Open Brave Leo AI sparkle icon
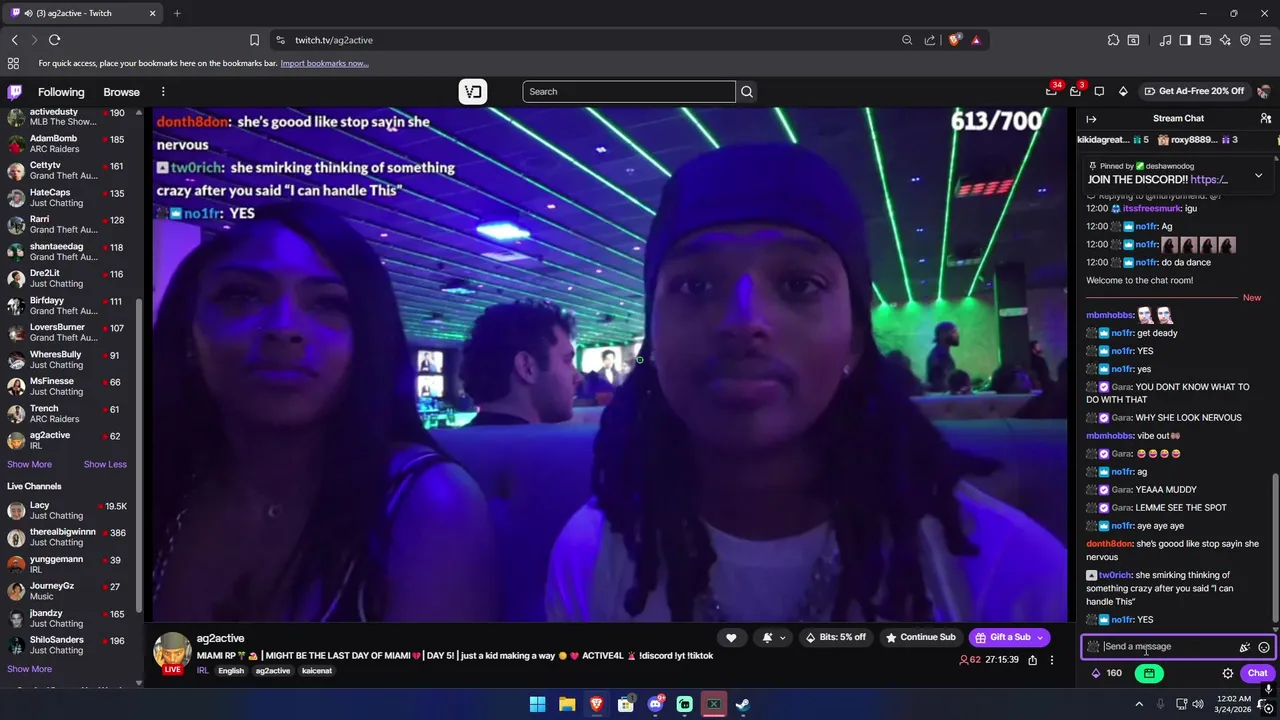 tap(1225, 40)
